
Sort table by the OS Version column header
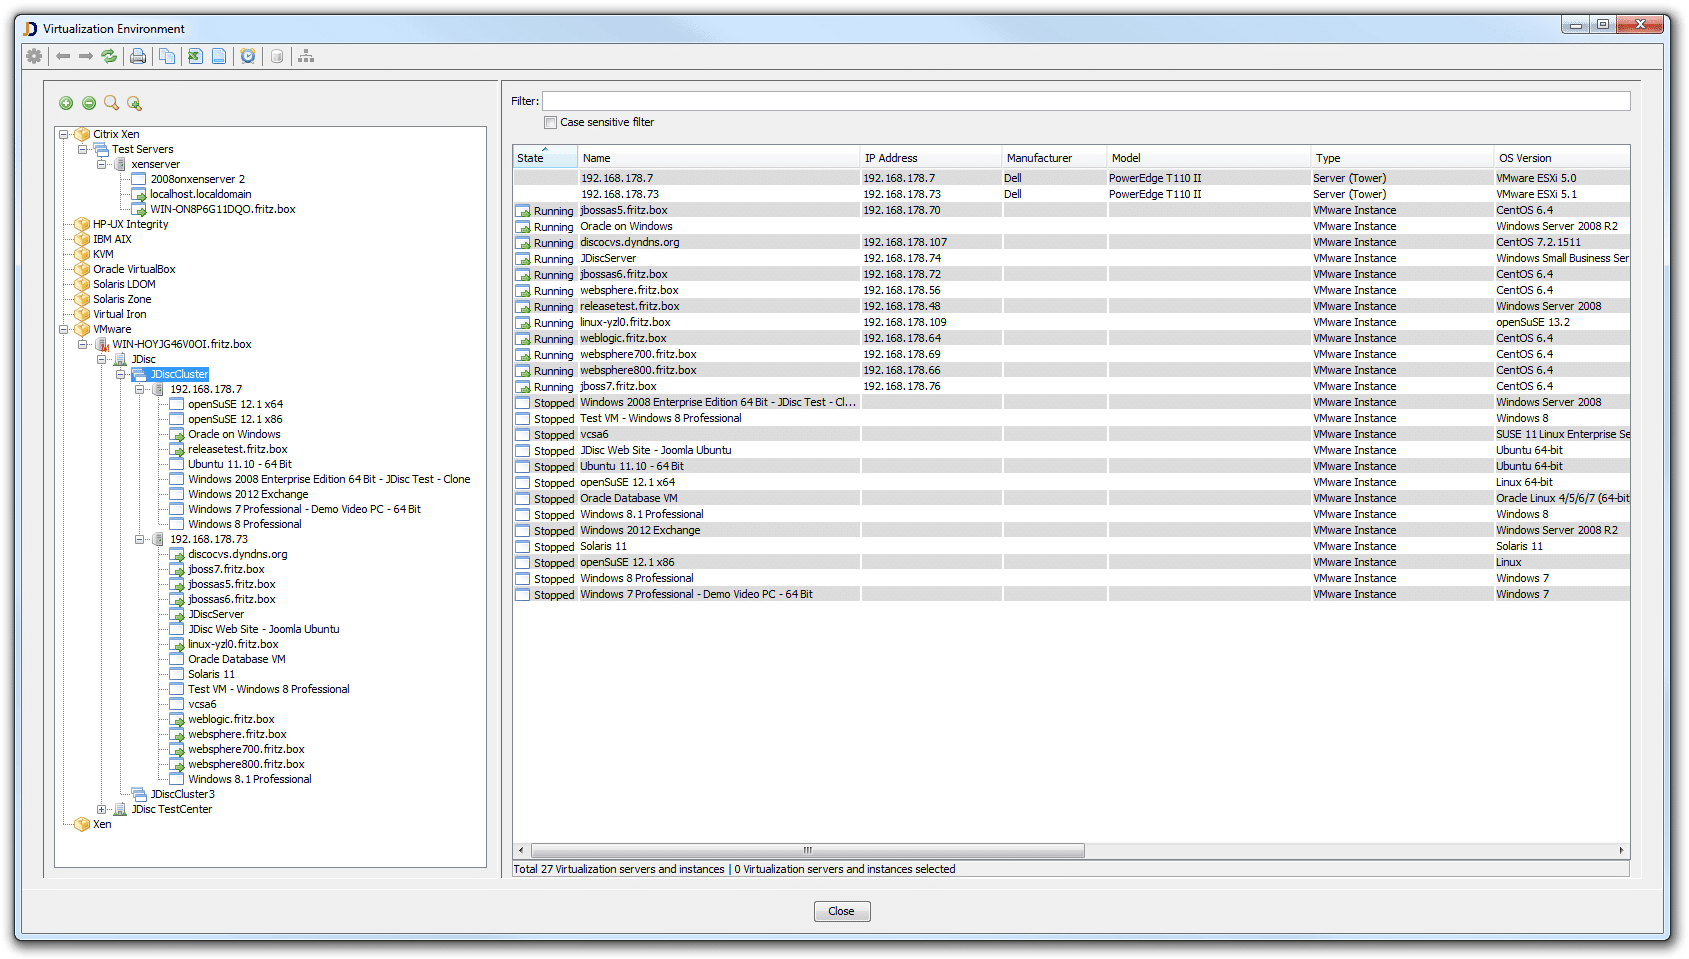tap(1560, 158)
